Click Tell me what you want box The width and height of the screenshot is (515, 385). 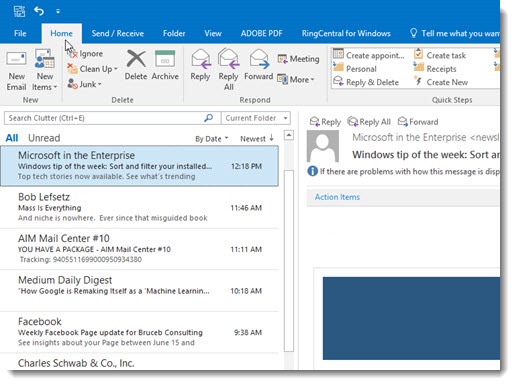455,33
